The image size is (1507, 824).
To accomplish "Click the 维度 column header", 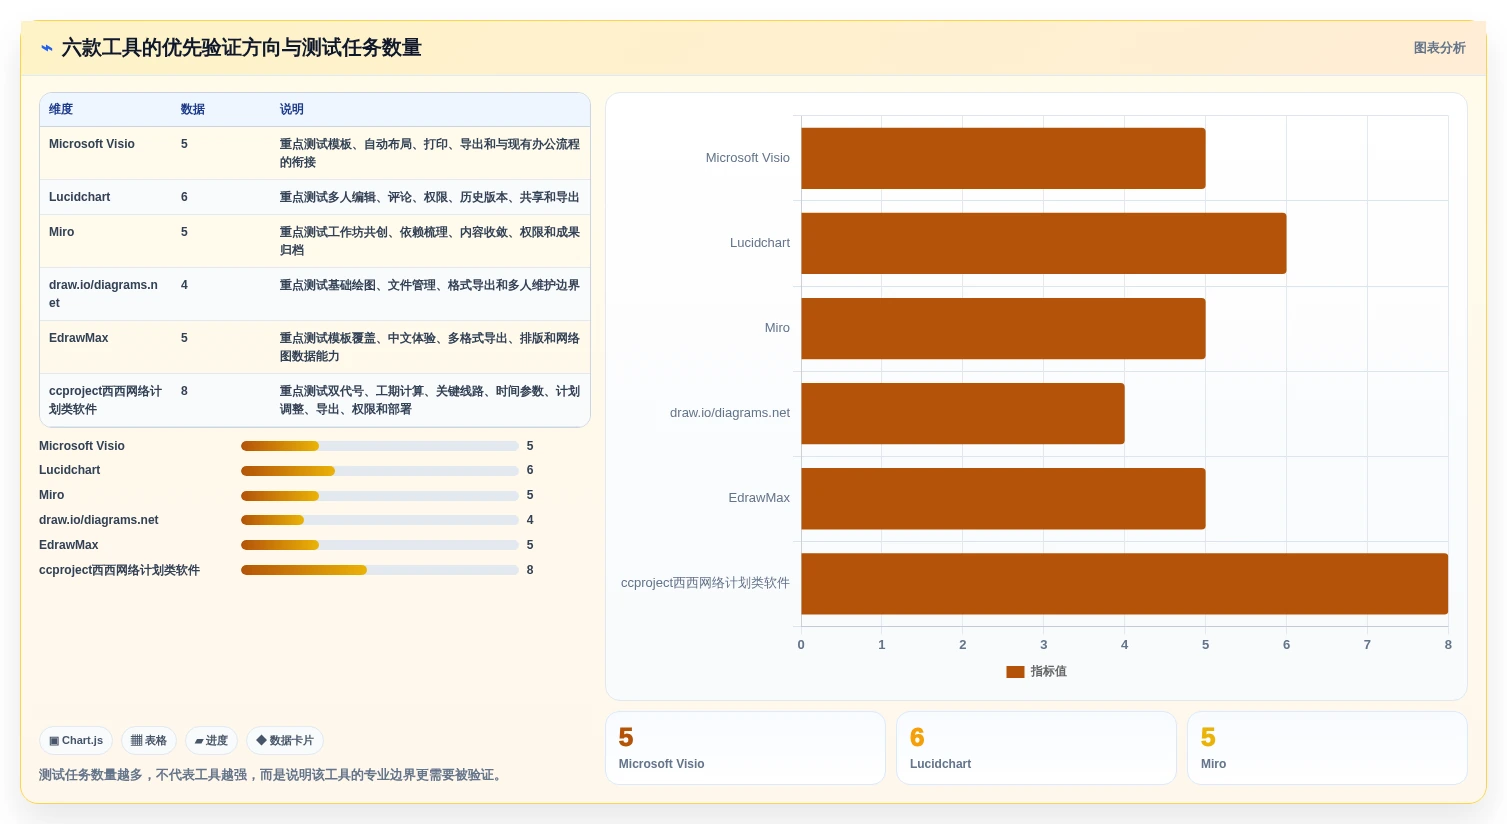I will click(61, 109).
